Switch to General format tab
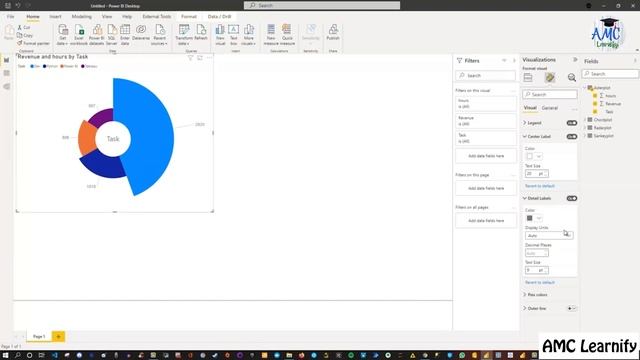The image size is (640, 360). (549, 108)
